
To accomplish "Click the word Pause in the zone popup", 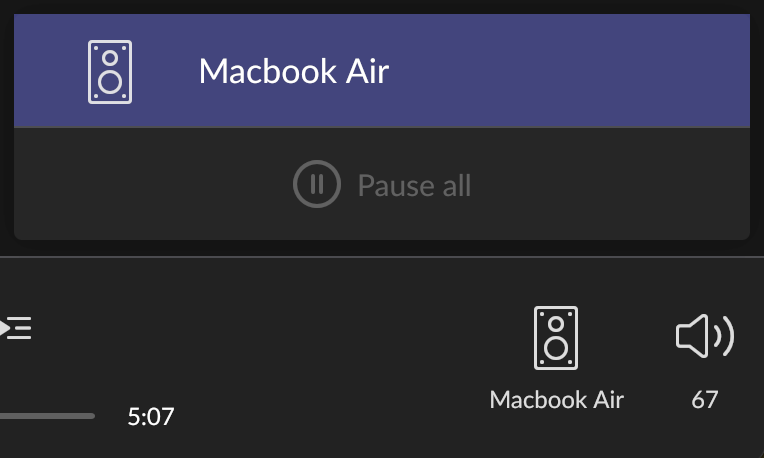I will (396, 185).
